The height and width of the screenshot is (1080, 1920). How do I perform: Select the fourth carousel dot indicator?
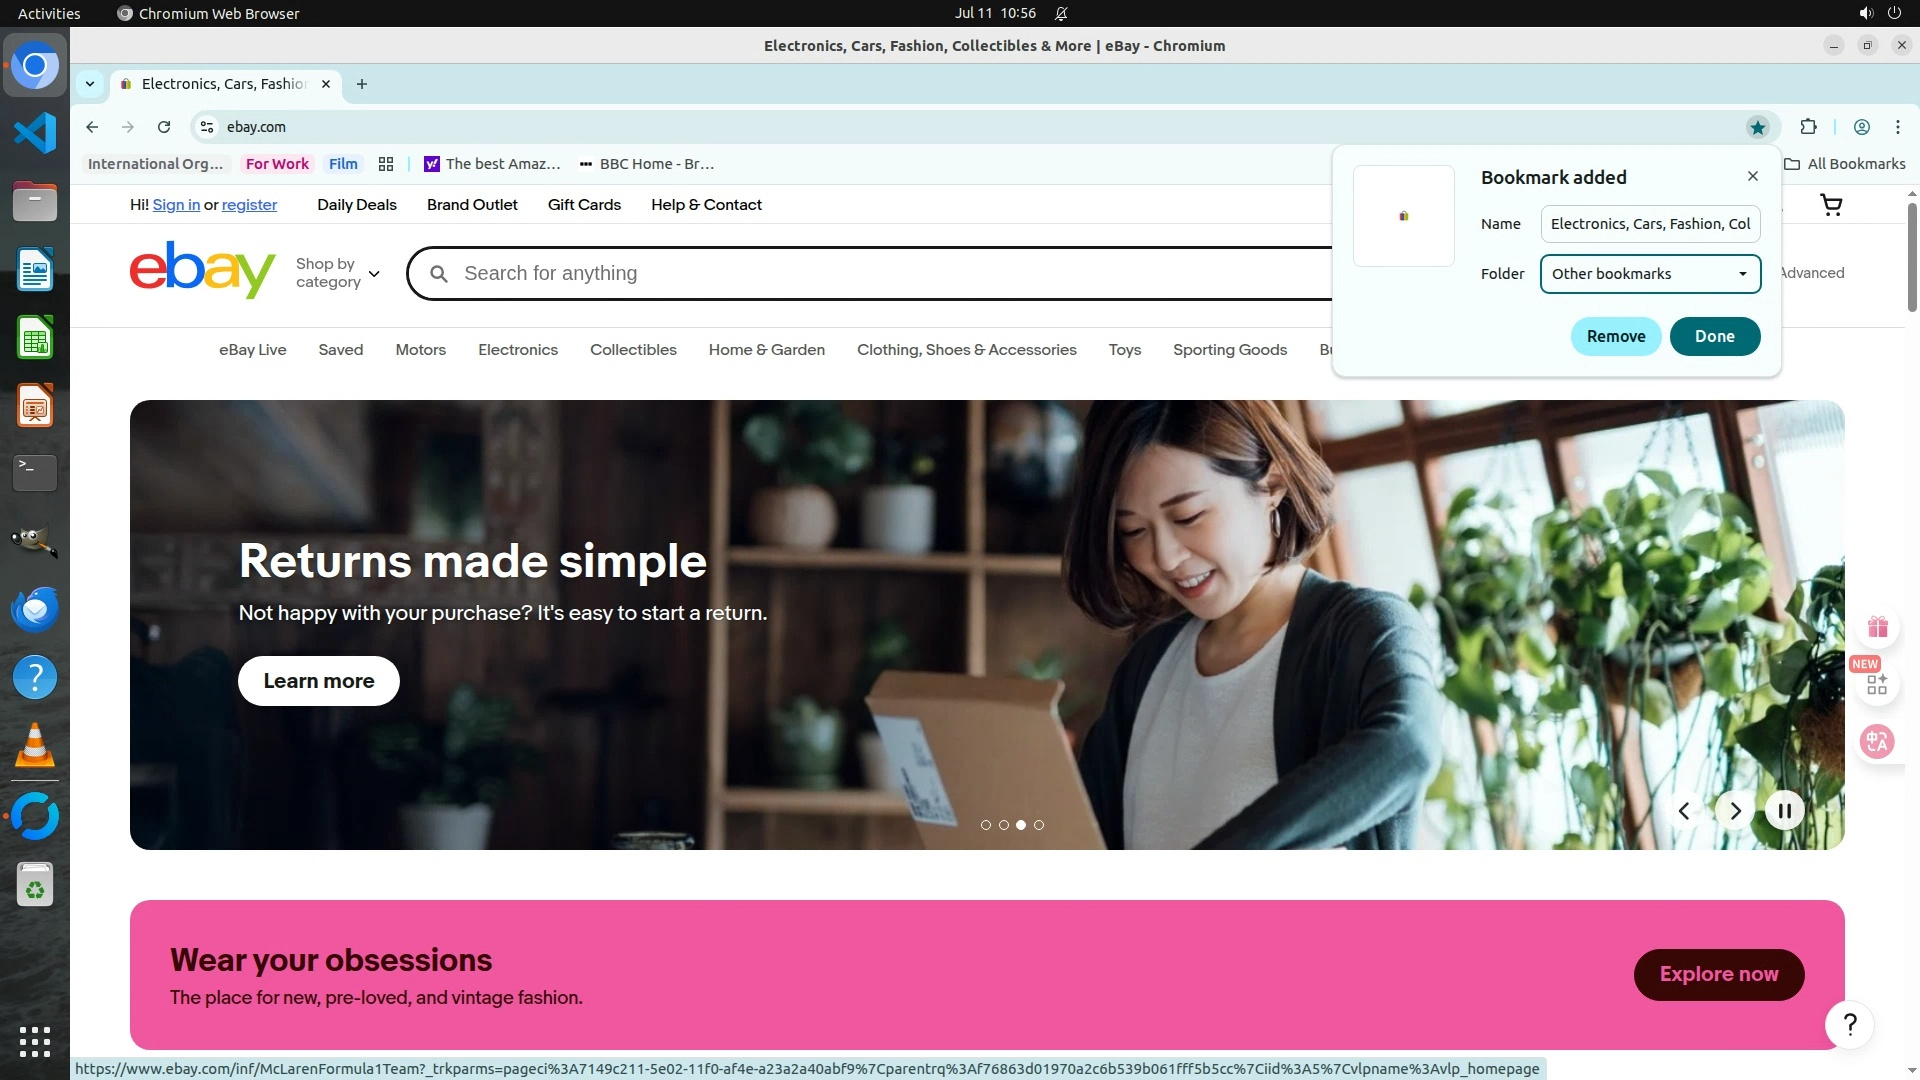[x=1039, y=825]
